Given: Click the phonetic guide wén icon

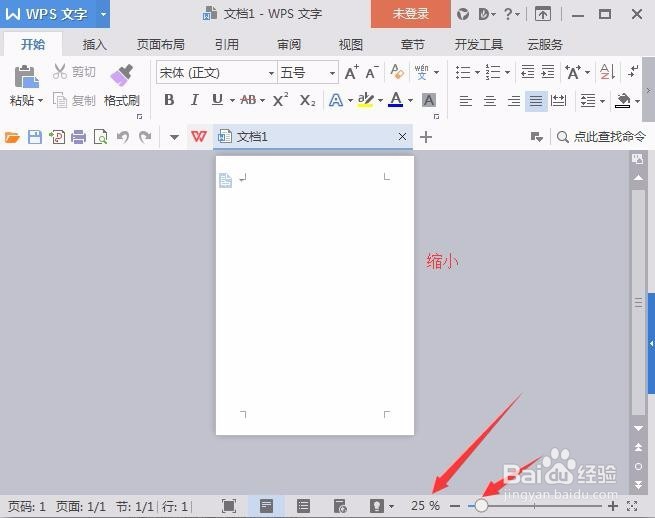Looking at the screenshot, I should tap(421, 72).
